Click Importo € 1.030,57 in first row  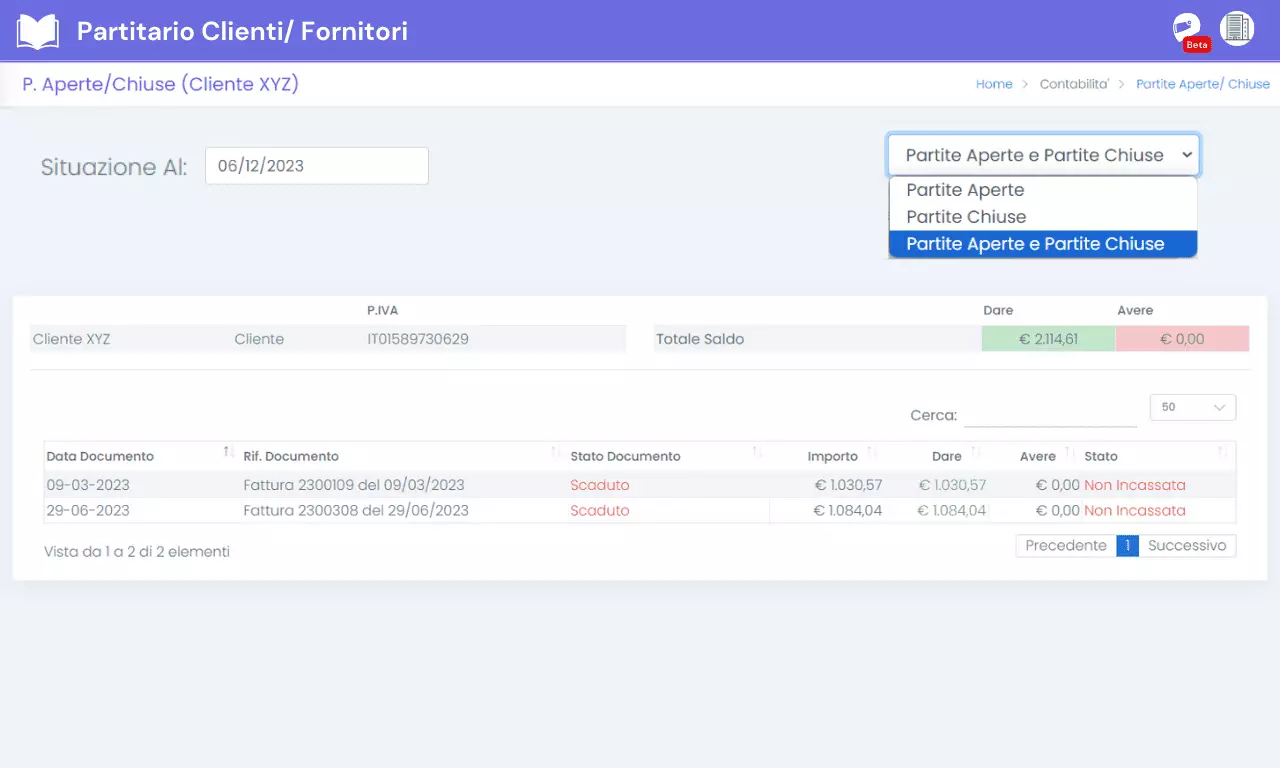(848, 485)
